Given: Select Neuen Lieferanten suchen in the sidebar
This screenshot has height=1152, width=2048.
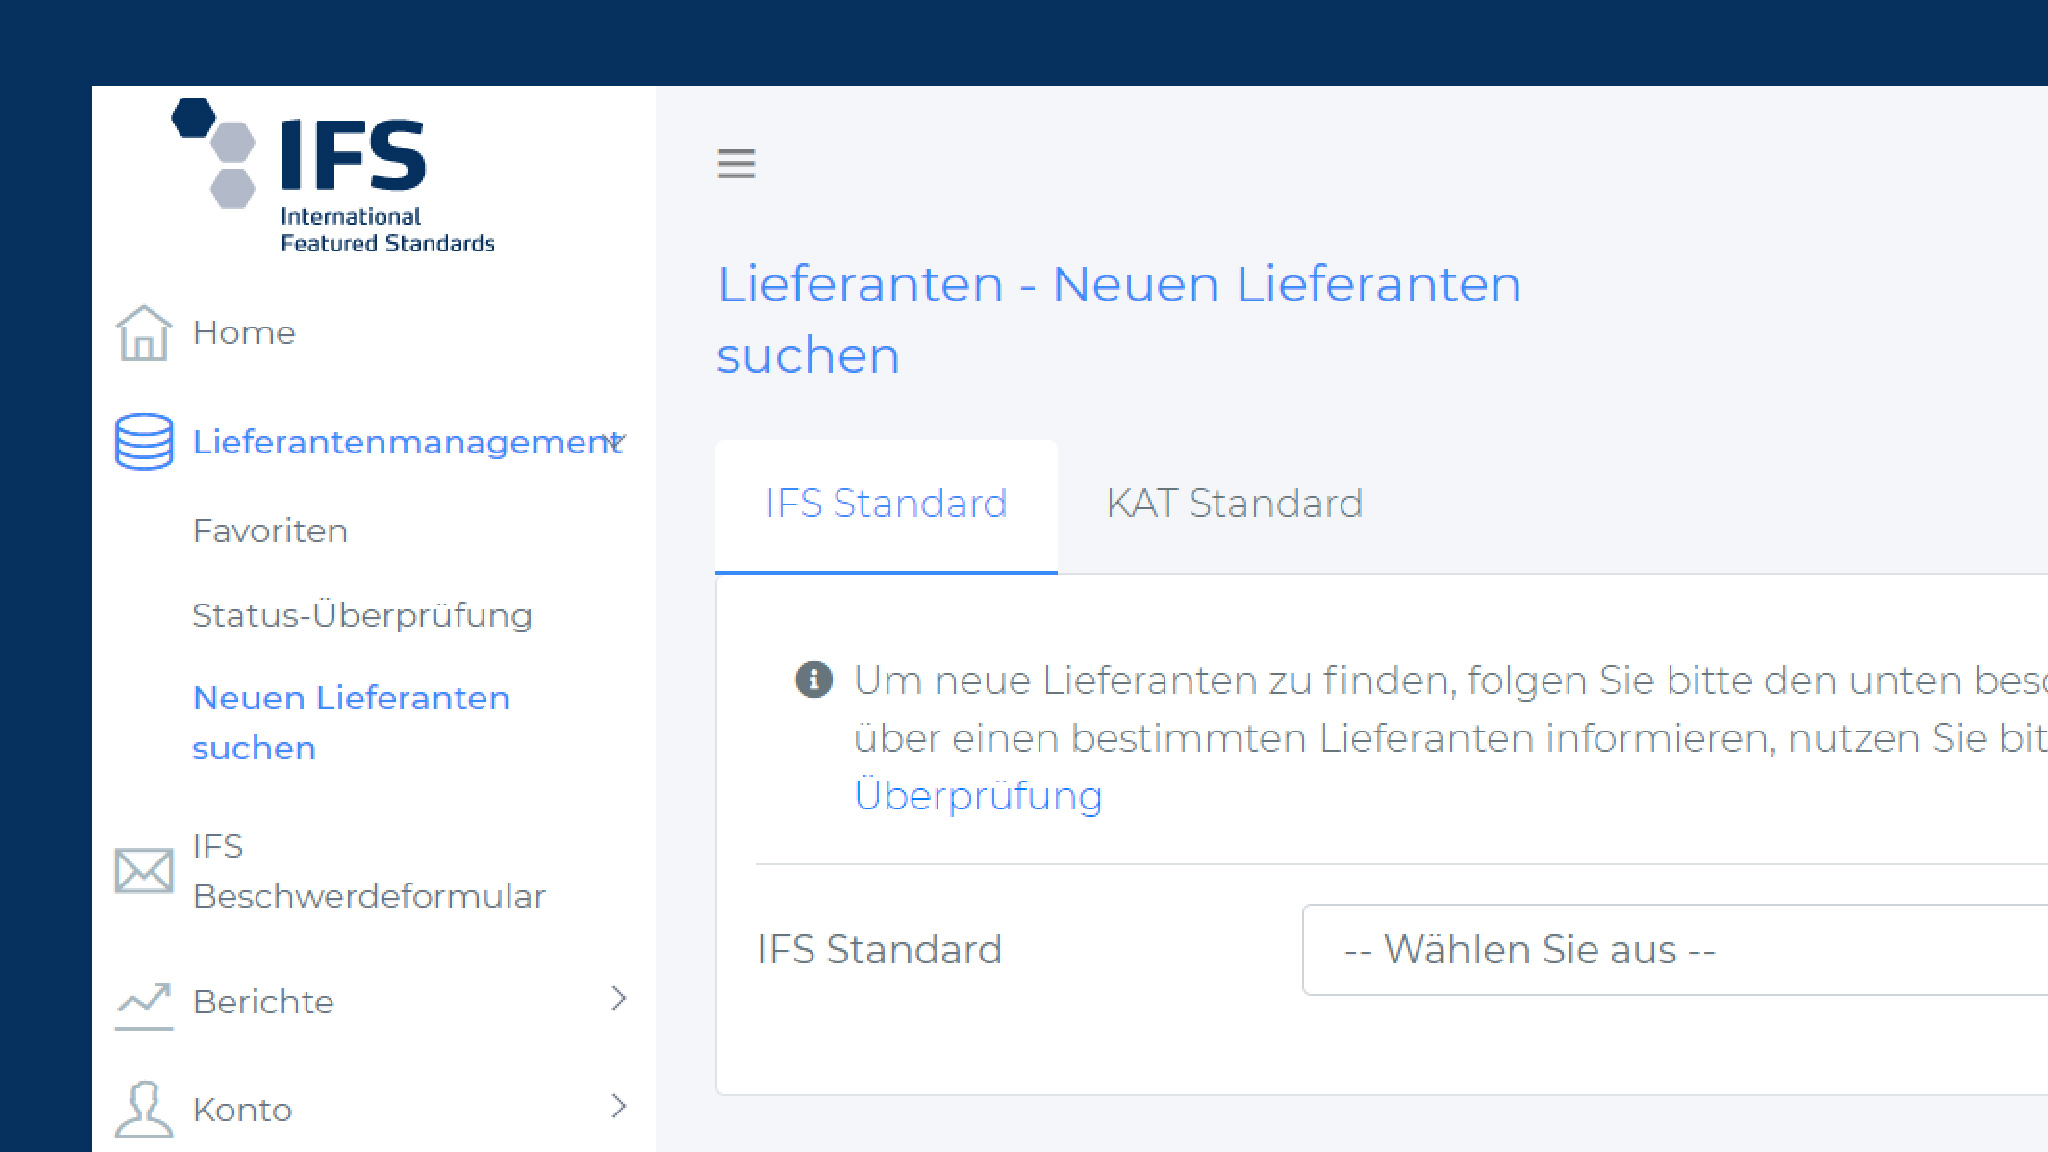Looking at the screenshot, I should [350, 722].
